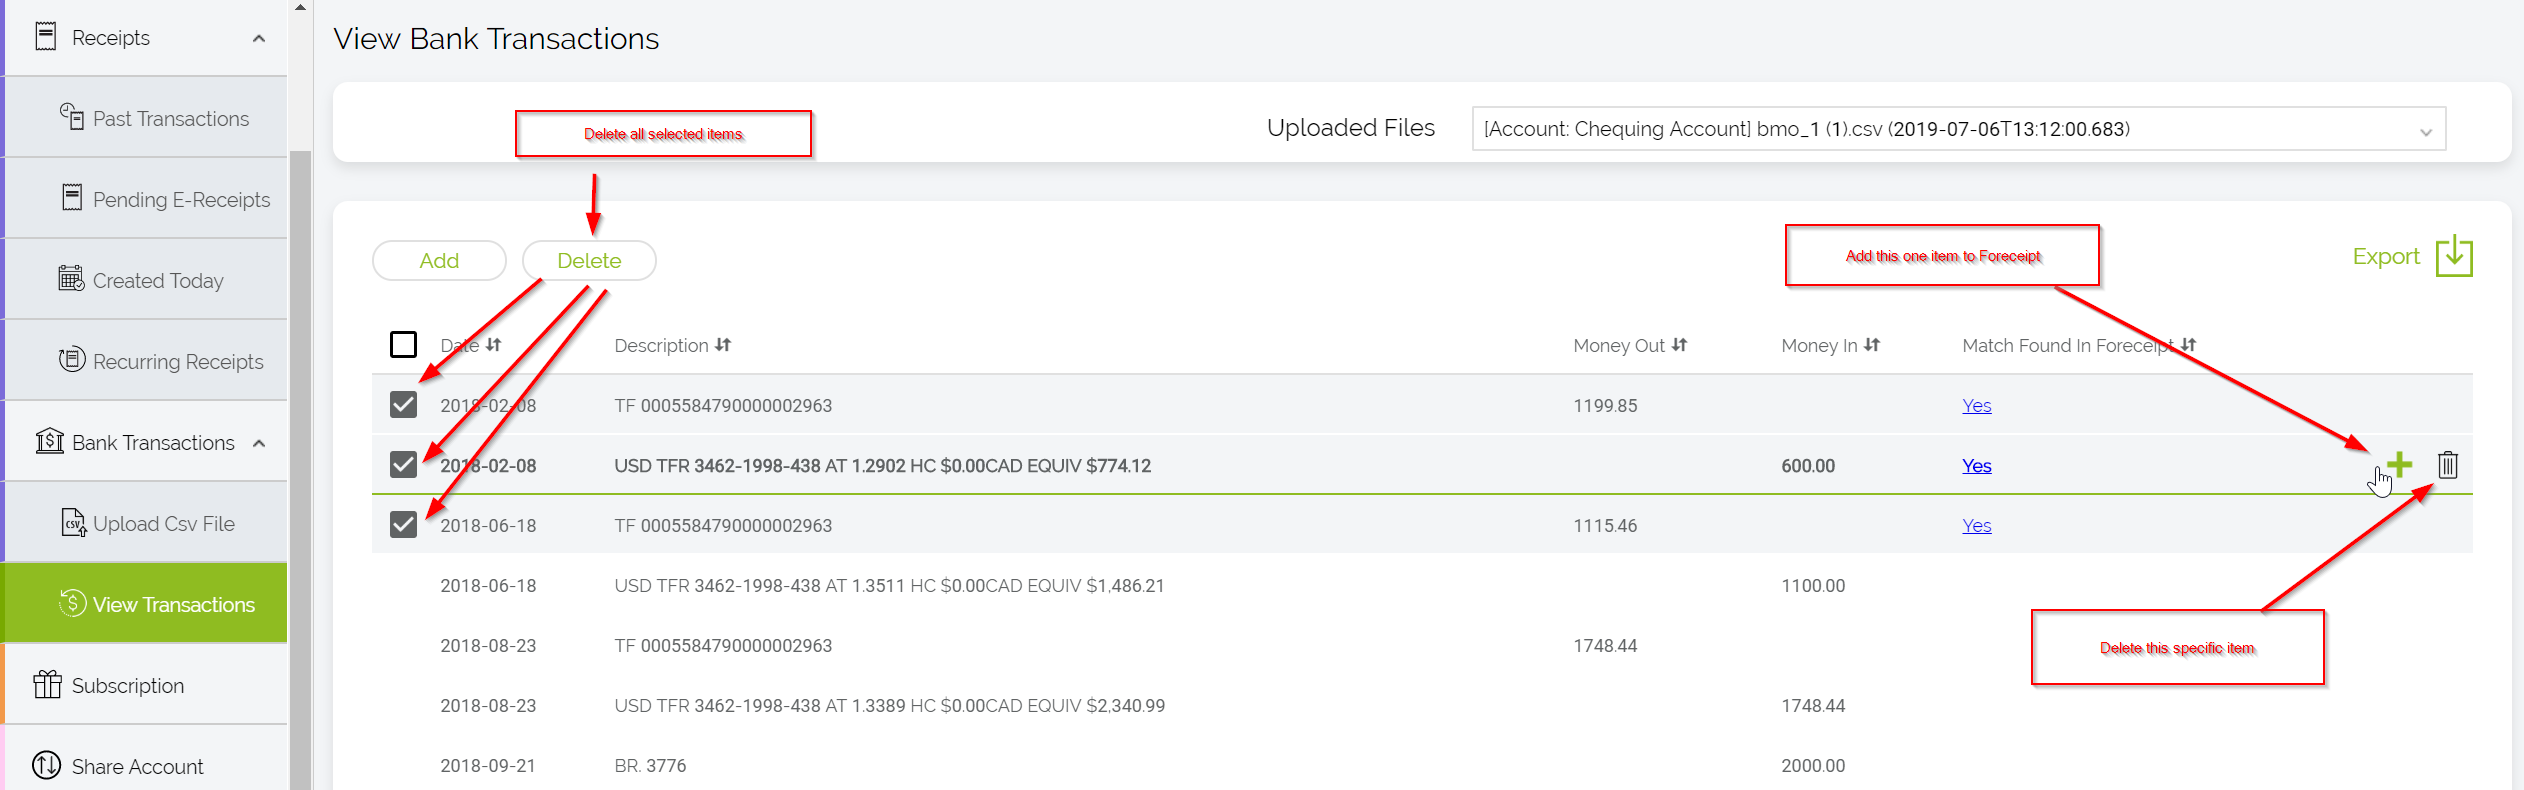
Task: Click the Export download icon
Action: point(2454,256)
